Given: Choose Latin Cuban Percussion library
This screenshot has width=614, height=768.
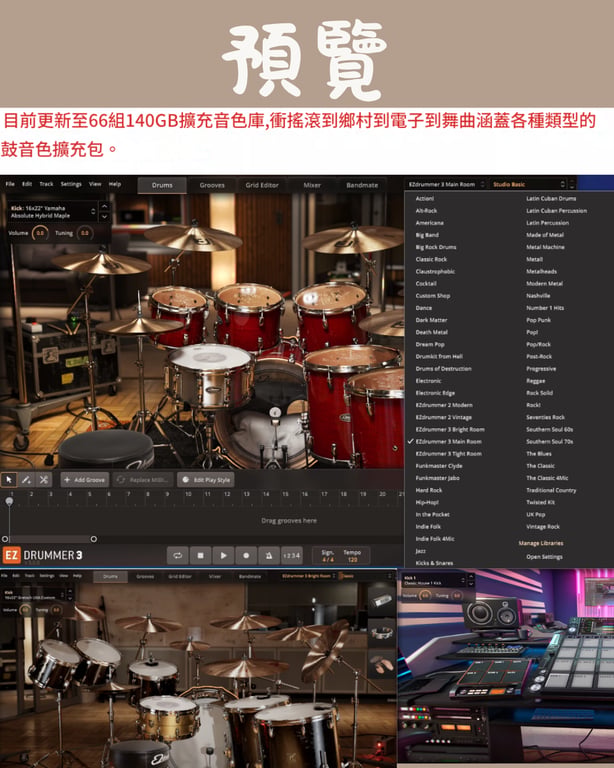Looking at the screenshot, I should coord(557,211).
